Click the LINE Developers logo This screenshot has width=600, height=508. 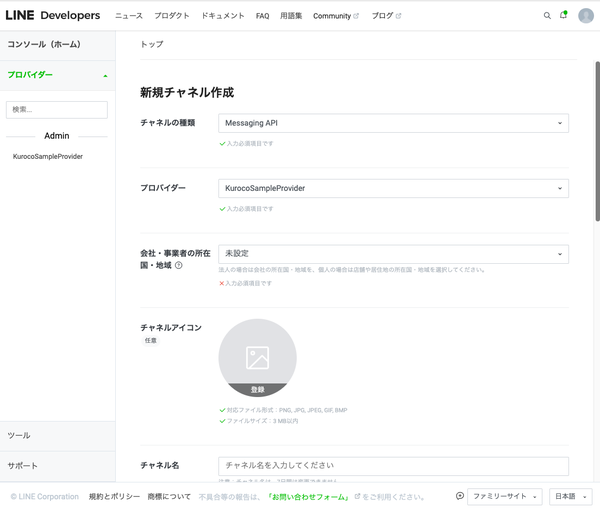pyautogui.click(x=53, y=15)
